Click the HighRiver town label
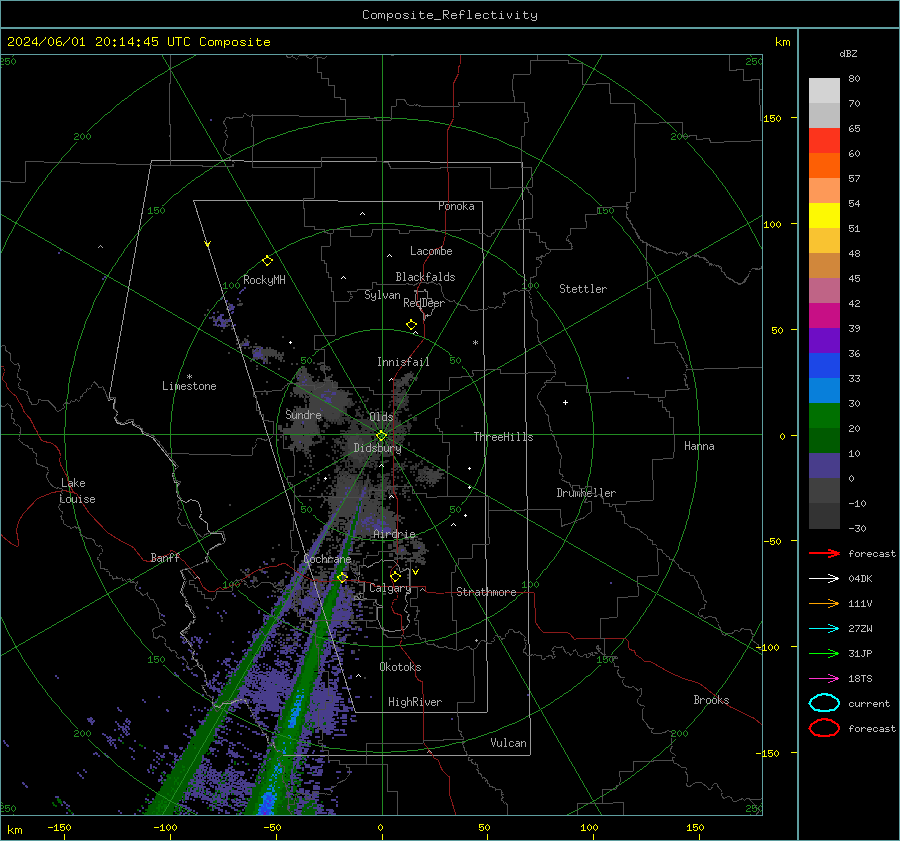The height and width of the screenshot is (841, 900). 415,702
